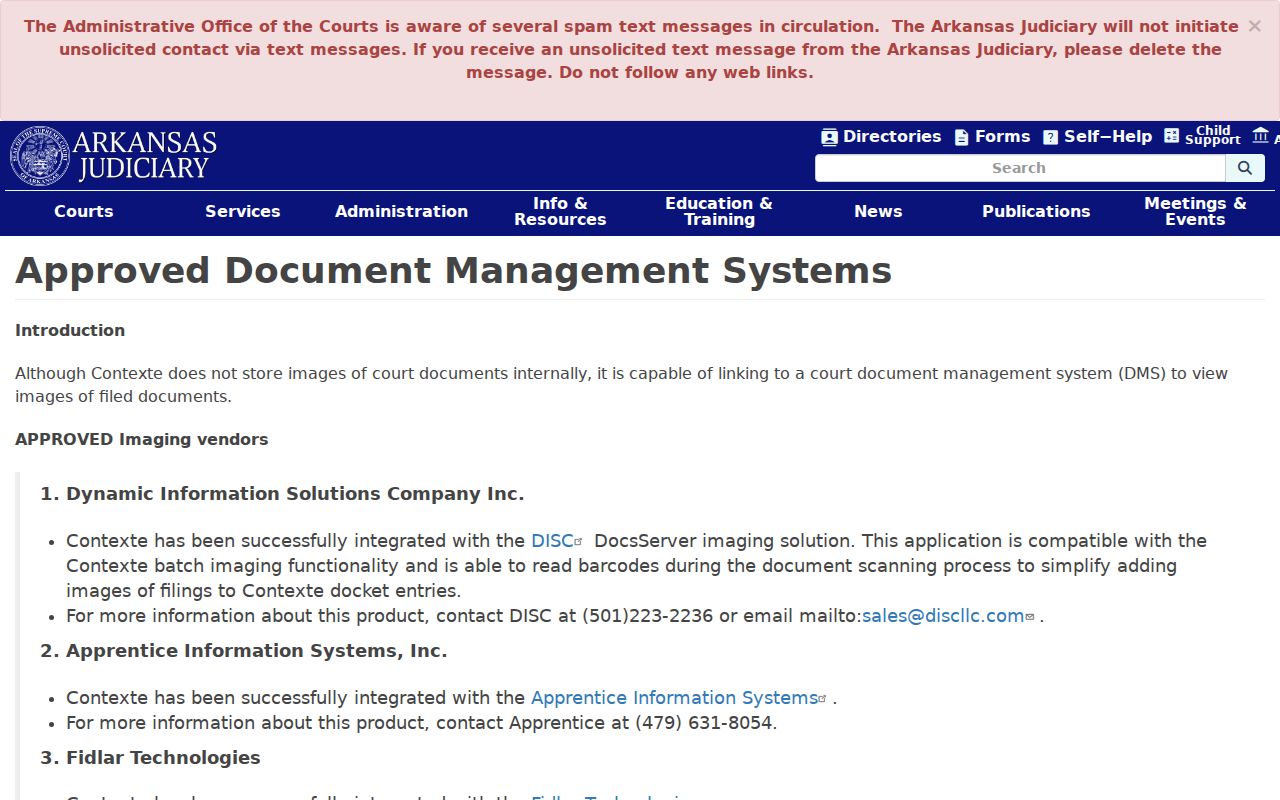Click the Dynamic Information Solutions Company Inc. heading

(295, 494)
